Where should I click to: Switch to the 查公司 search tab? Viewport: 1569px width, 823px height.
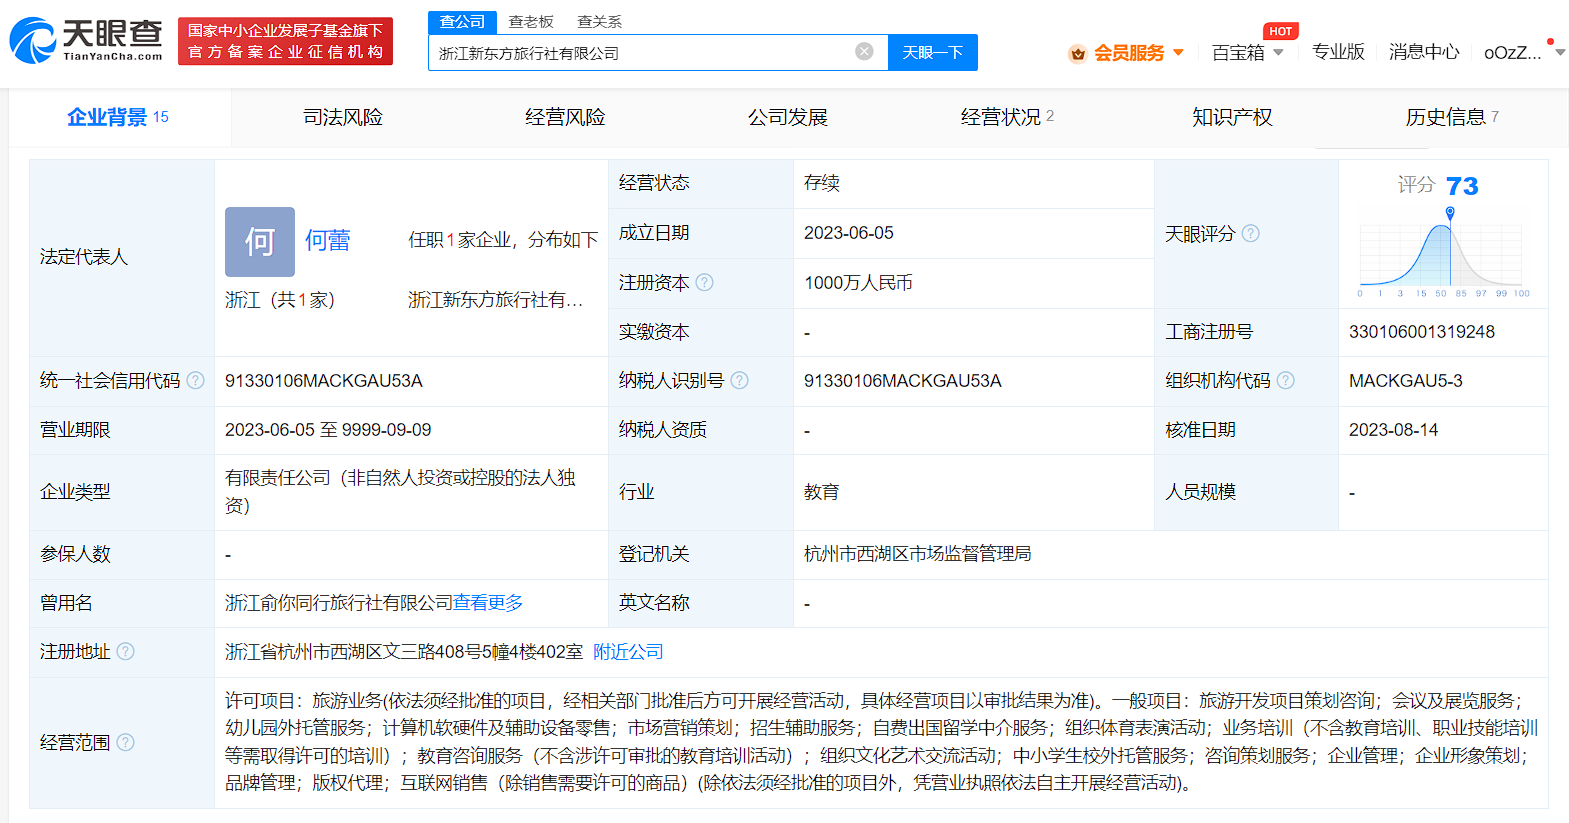[x=462, y=21]
